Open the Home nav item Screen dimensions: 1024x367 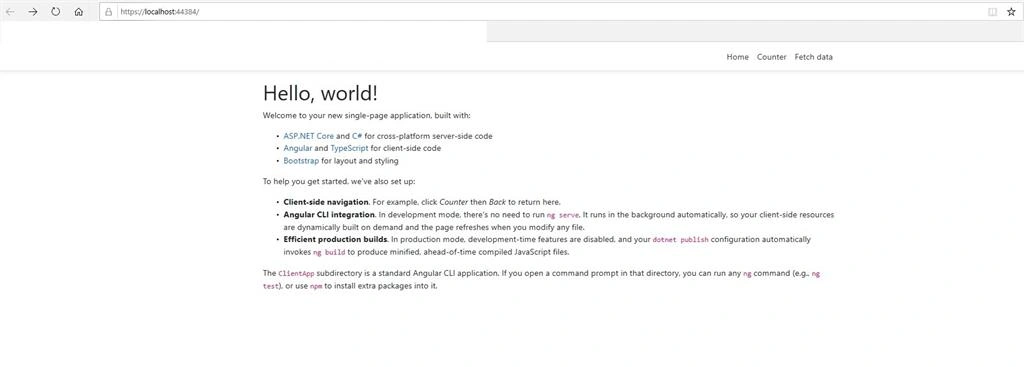click(x=737, y=57)
